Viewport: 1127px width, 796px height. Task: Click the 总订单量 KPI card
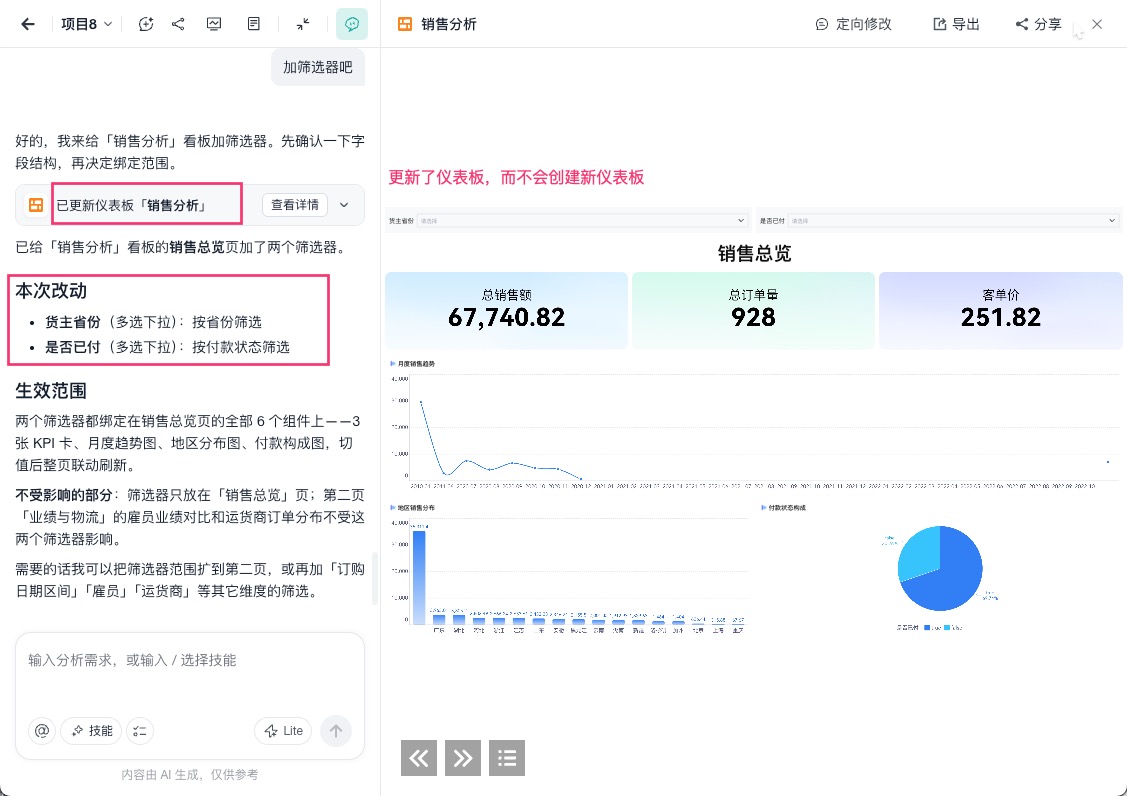753,311
